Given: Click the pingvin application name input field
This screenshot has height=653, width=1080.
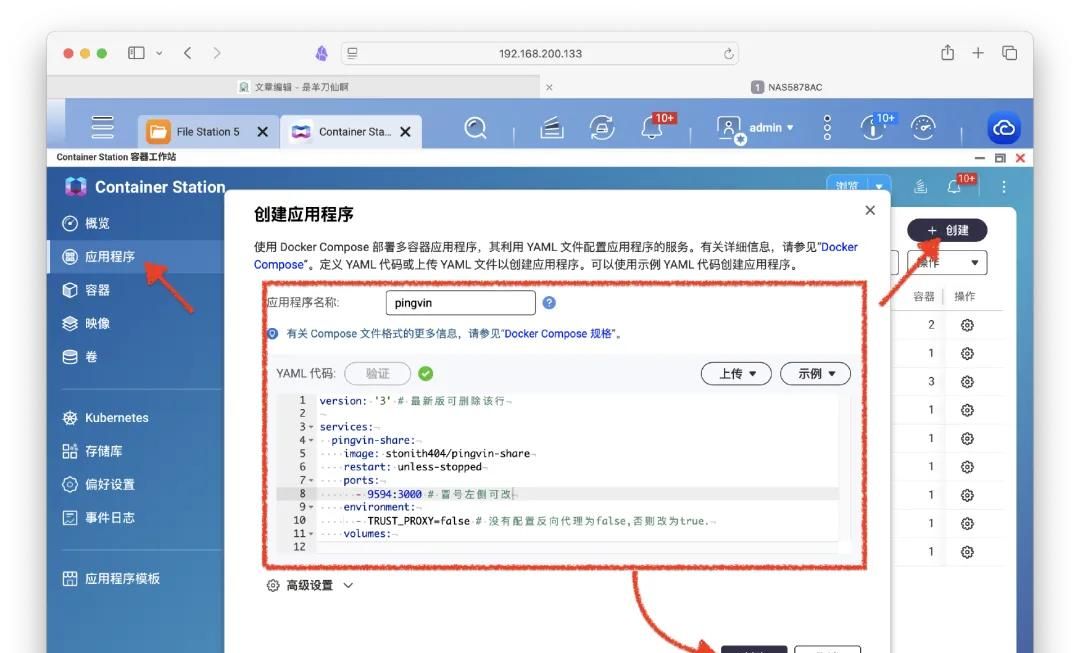Looking at the screenshot, I should [461, 302].
